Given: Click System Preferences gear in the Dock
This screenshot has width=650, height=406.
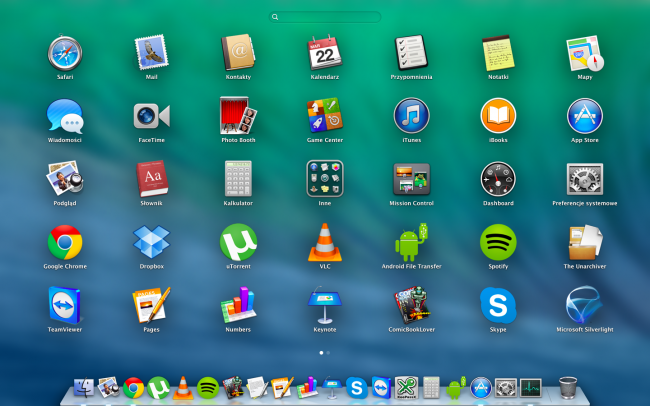Looking at the screenshot, I should pyautogui.click(x=506, y=388).
